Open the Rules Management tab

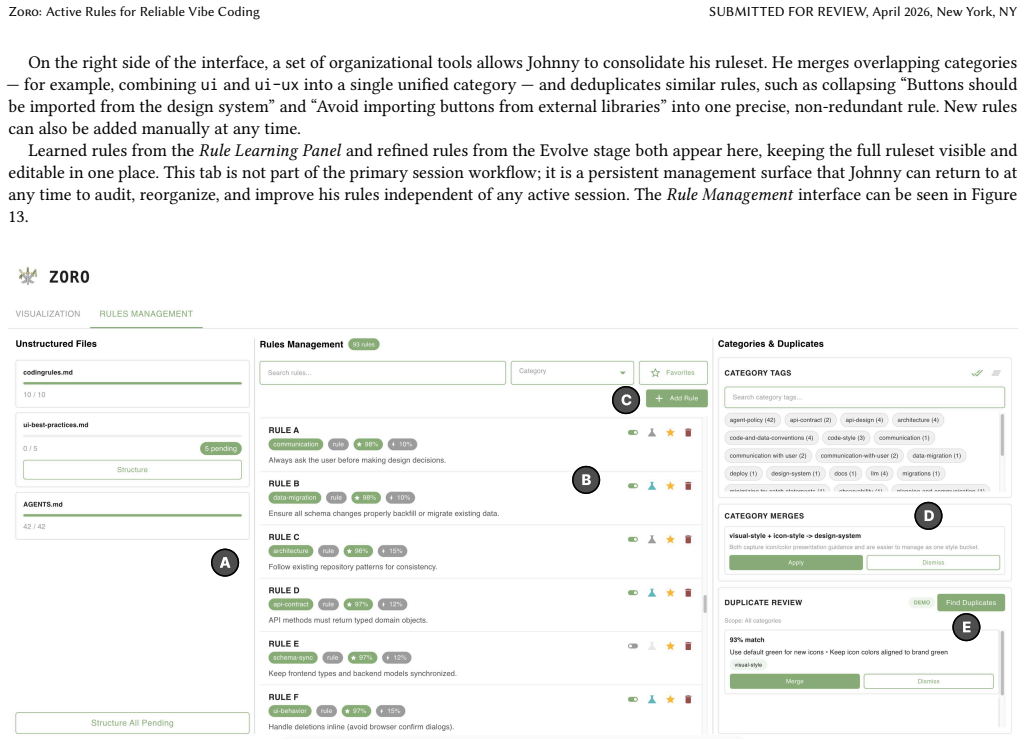pos(146,314)
